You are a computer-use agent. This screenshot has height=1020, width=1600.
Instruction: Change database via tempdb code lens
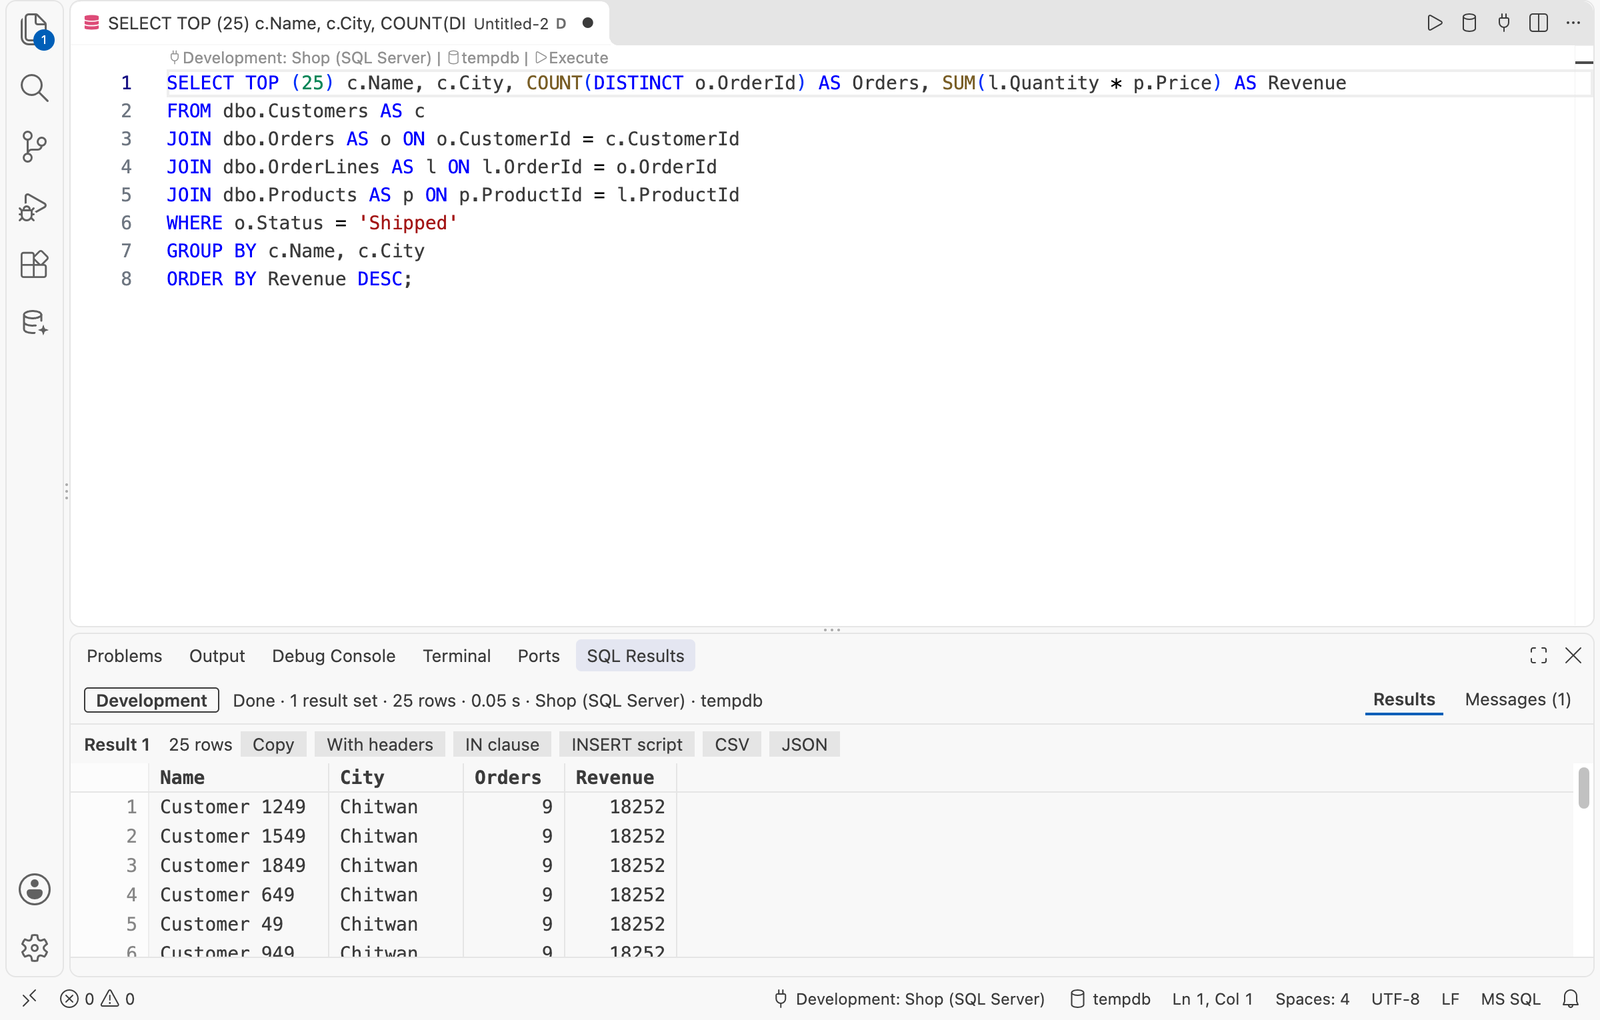coord(484,58)
